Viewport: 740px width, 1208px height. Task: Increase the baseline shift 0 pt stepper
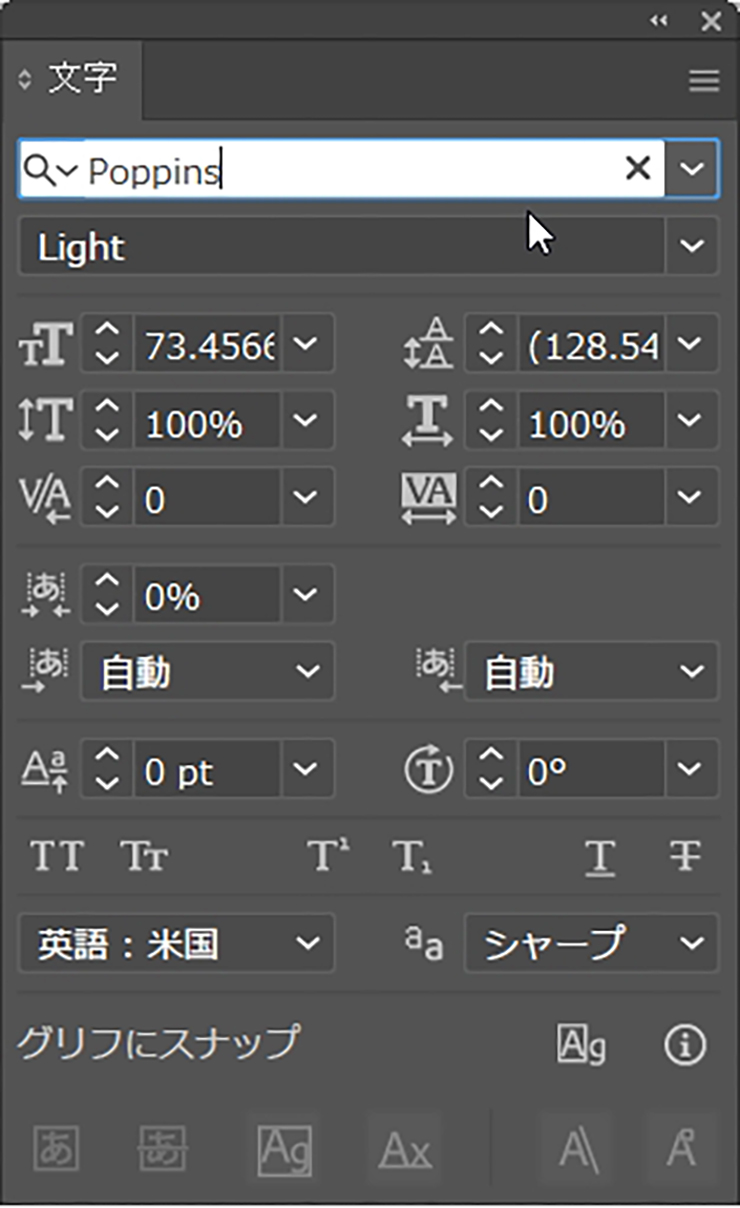[x=106, y=759]
